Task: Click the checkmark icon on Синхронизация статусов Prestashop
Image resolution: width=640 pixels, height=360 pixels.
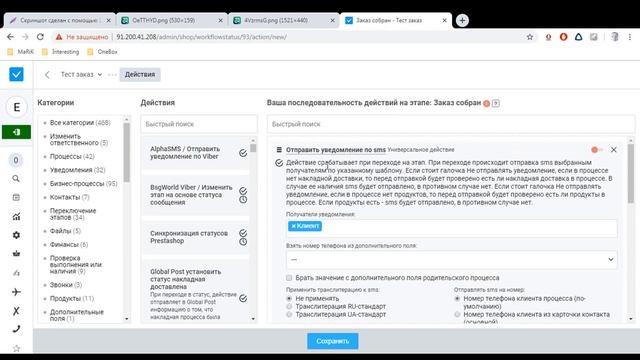Action: point(243,233)
